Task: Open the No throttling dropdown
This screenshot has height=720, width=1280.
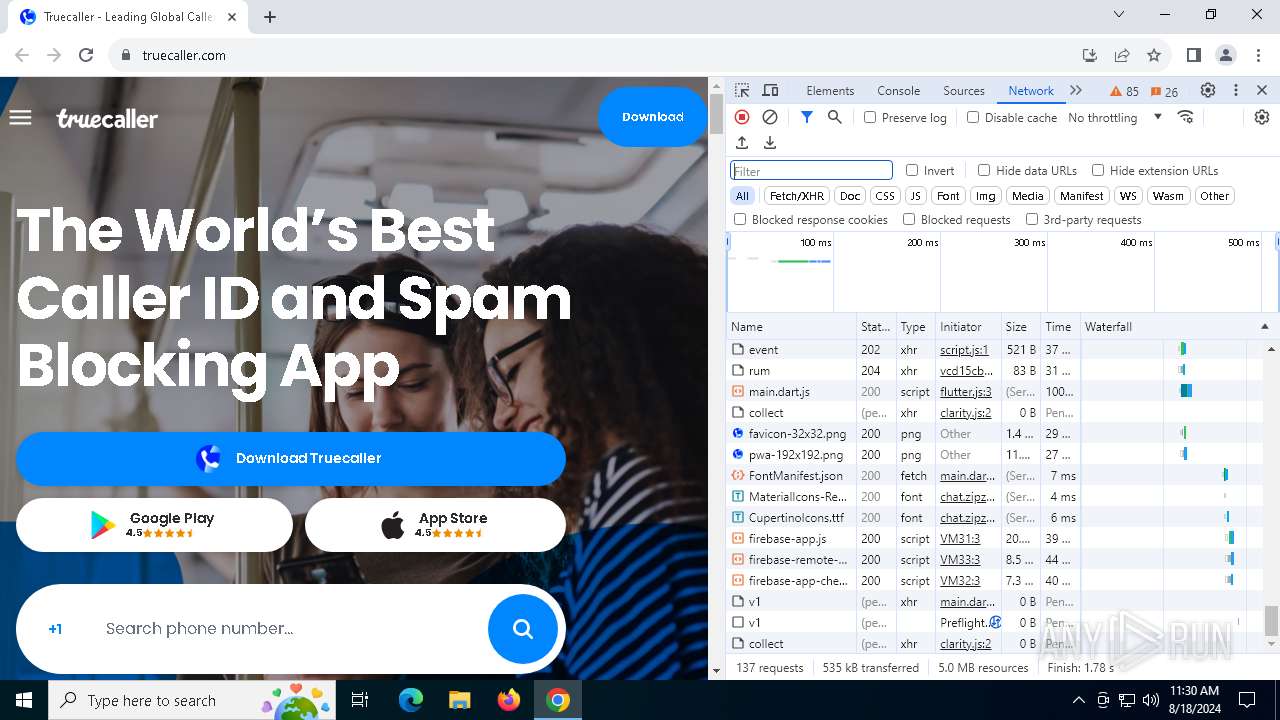Action: [x=1115, y=117]
